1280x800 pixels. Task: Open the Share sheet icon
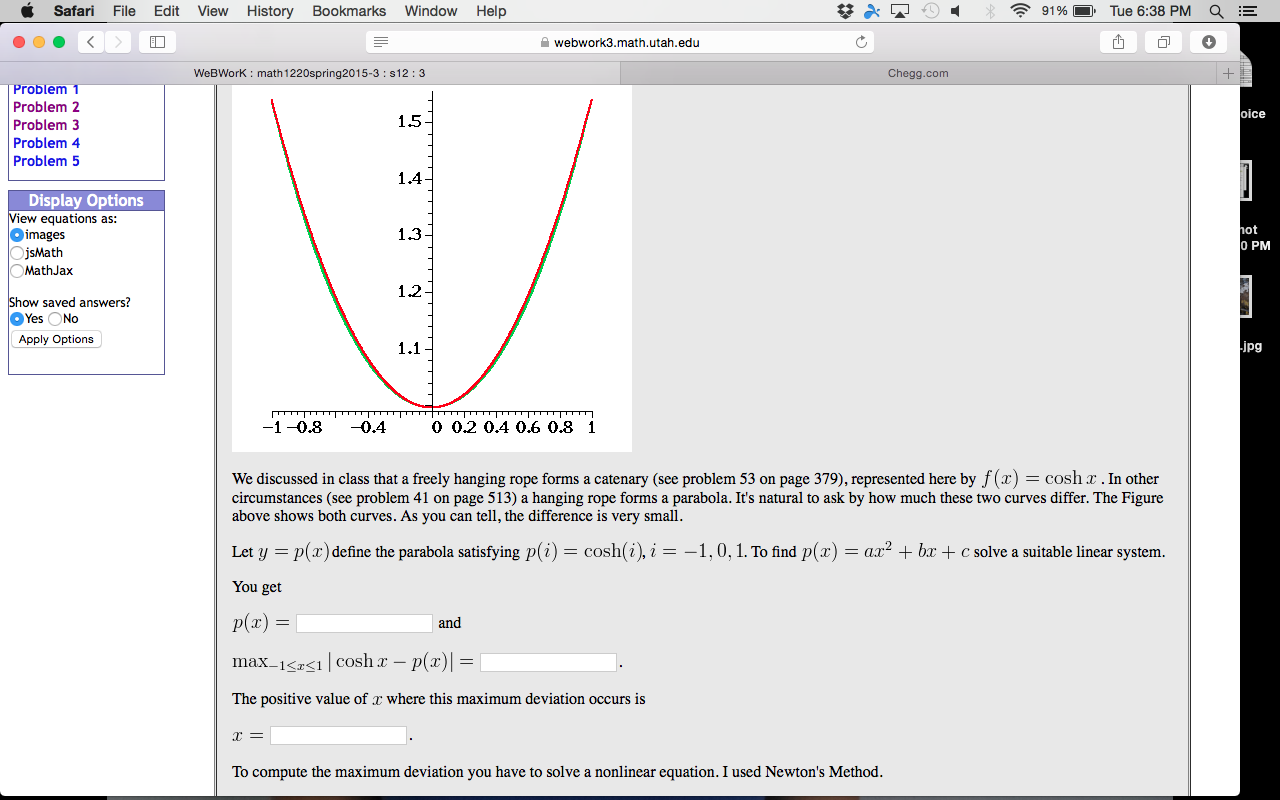tap(1118, 42)
